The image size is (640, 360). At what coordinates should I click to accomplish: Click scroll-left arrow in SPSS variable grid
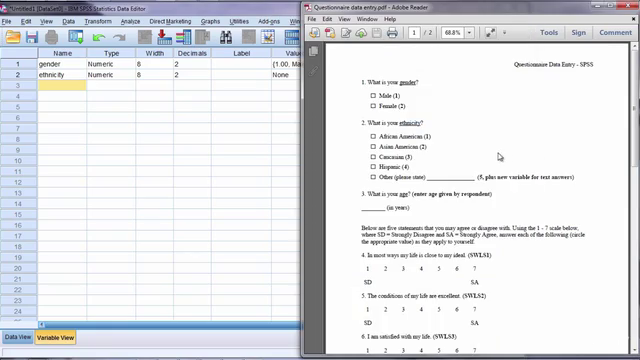pyautogui.click(x=42, y=324)
